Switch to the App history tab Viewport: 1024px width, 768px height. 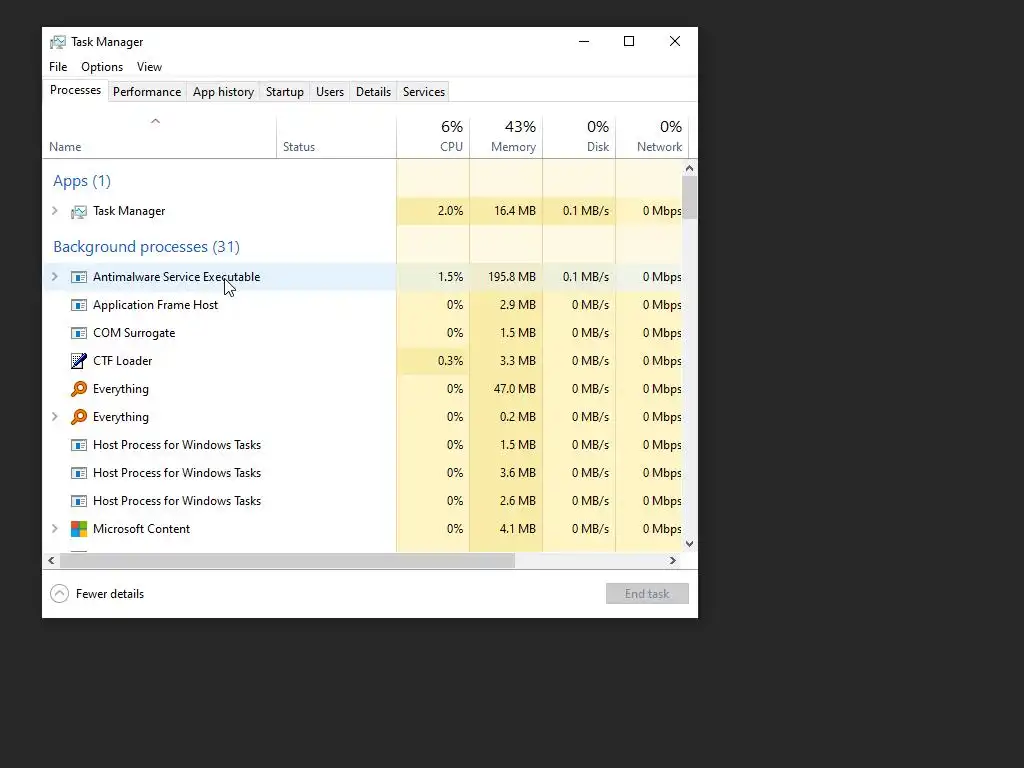[x=223, y=92]
